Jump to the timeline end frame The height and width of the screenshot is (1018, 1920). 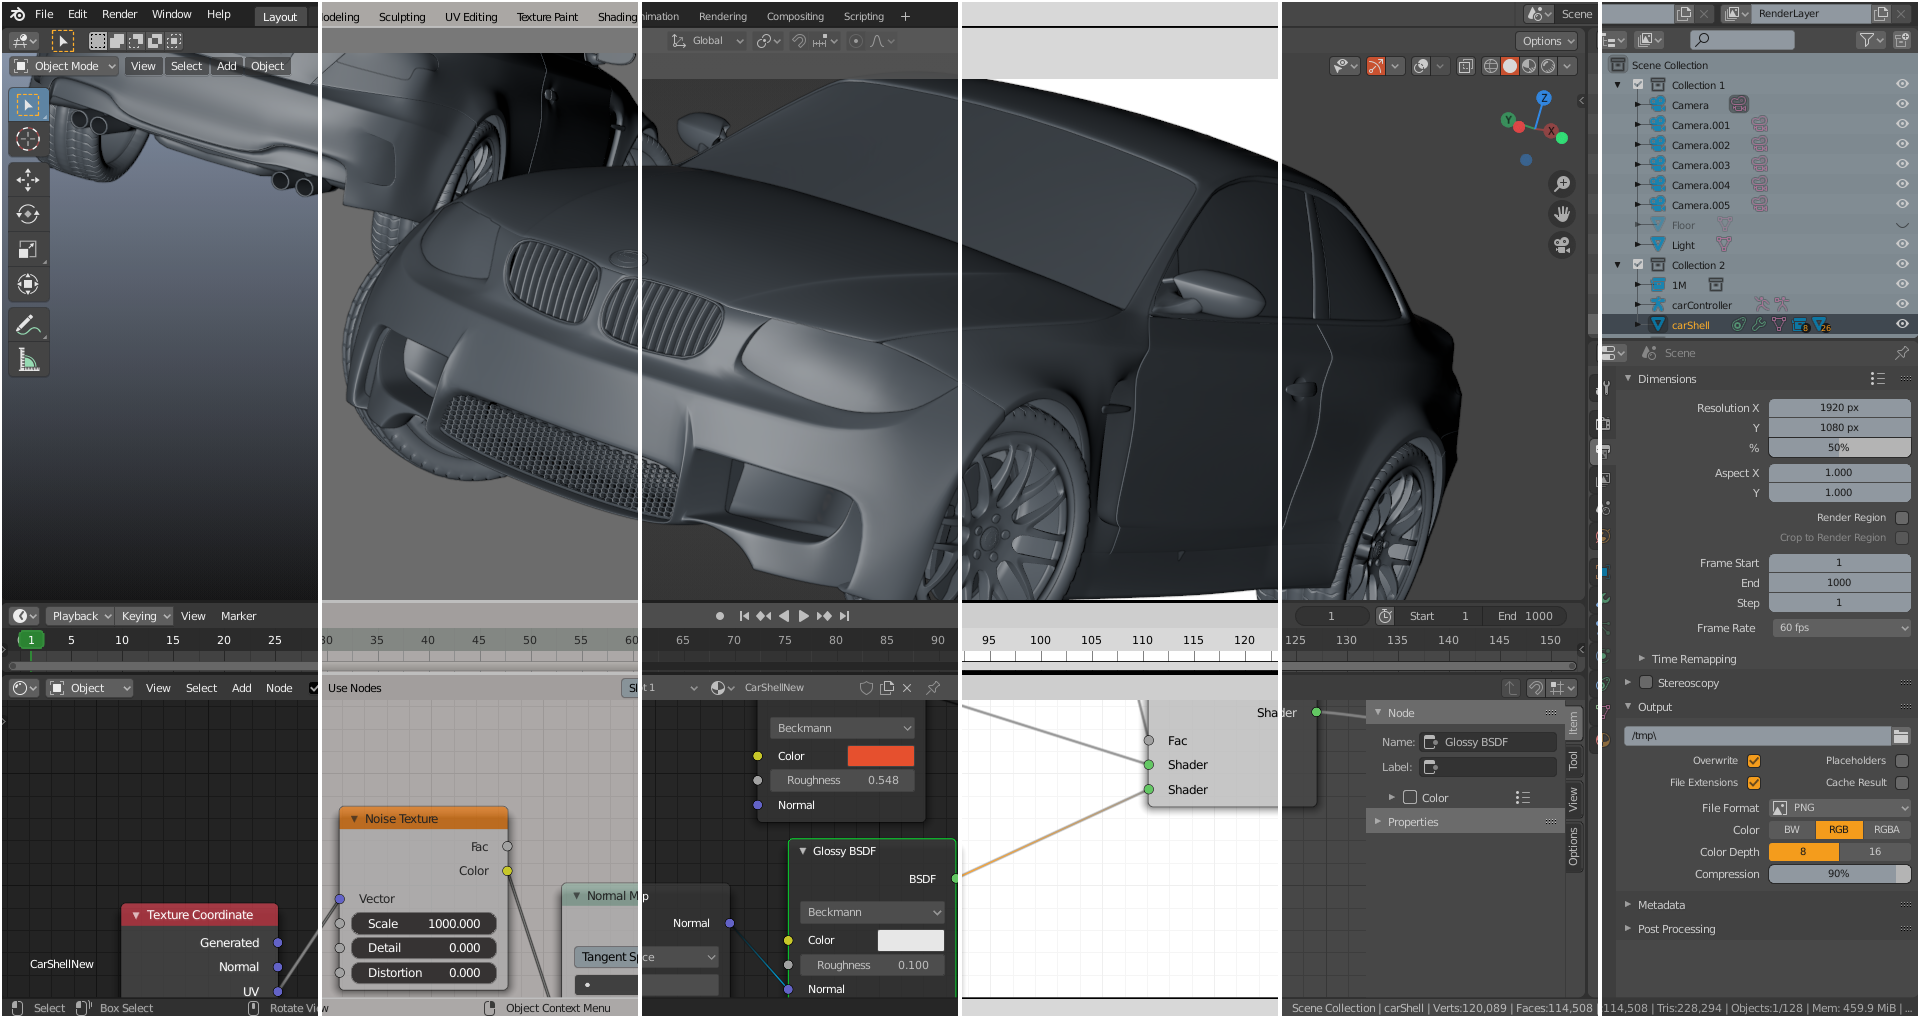[x=845, y=616]
